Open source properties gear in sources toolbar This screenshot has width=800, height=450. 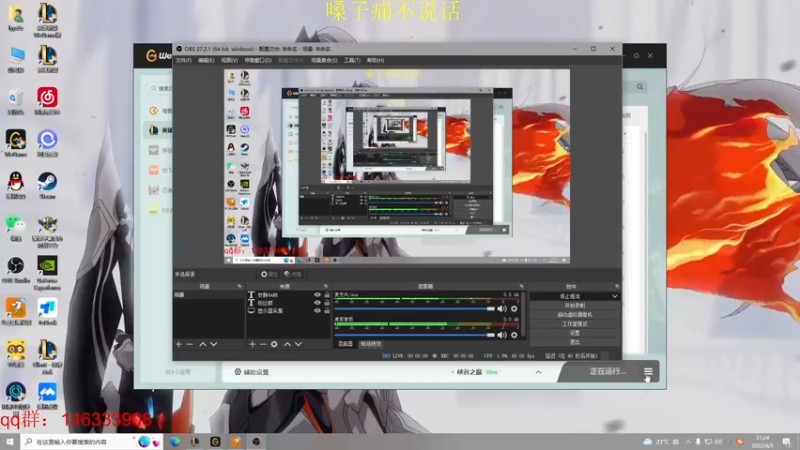point(274,344)
